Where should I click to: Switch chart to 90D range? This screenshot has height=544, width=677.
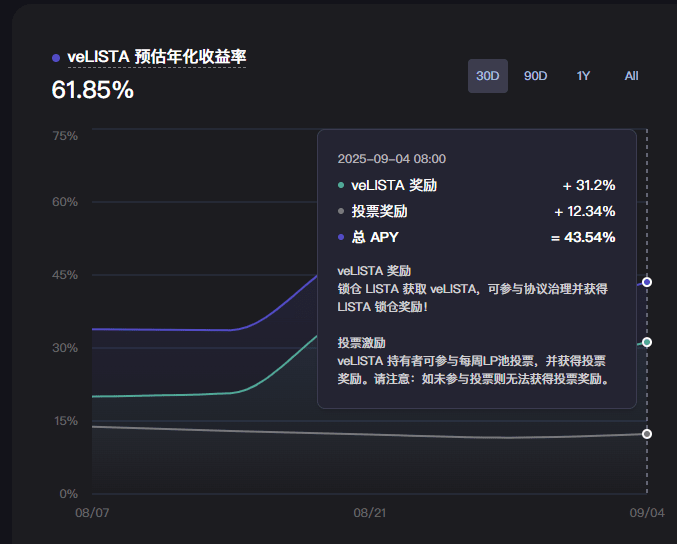tap(535, 76)
